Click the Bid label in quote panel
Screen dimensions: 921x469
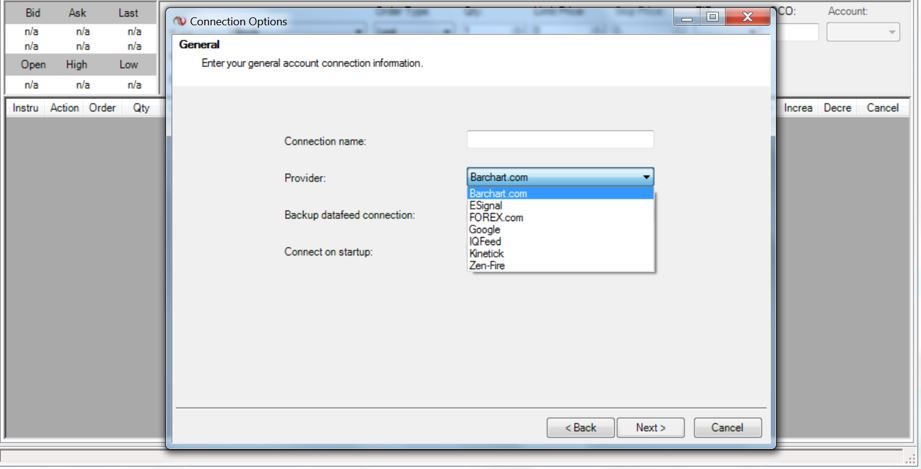(33, 13)
